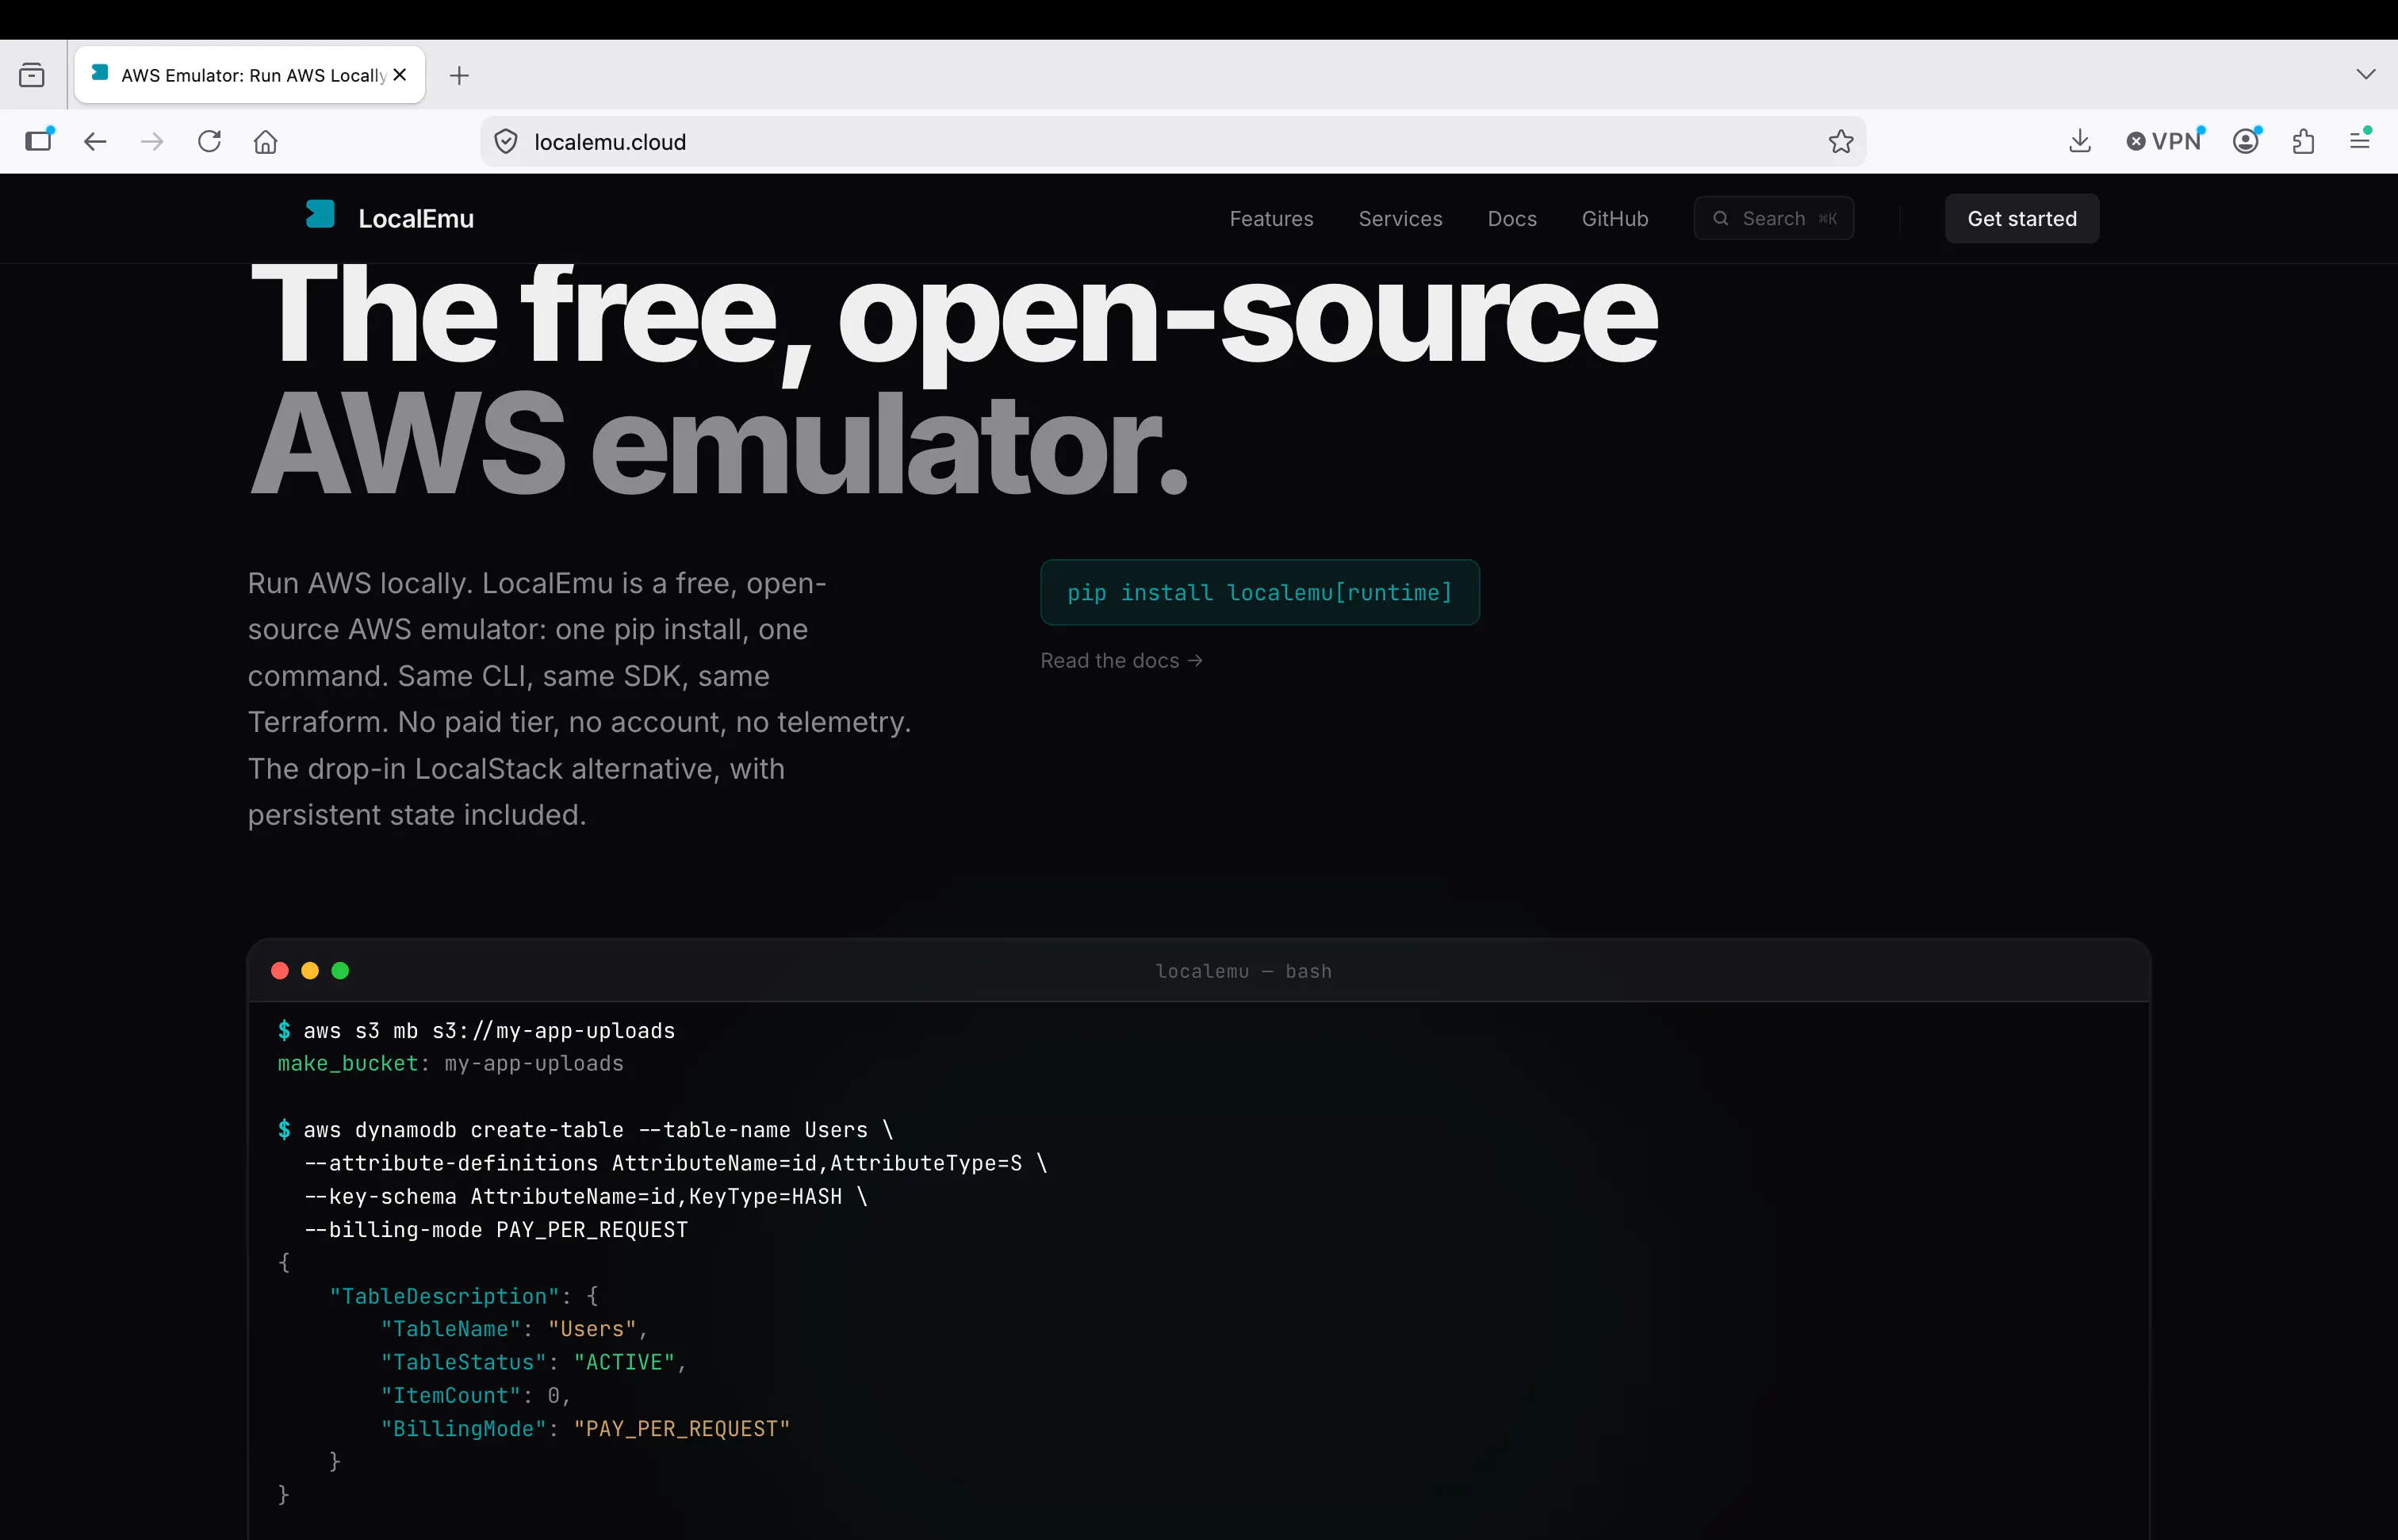
Task: Open the extensions puzzle icon
Action: click(2304, 141)
